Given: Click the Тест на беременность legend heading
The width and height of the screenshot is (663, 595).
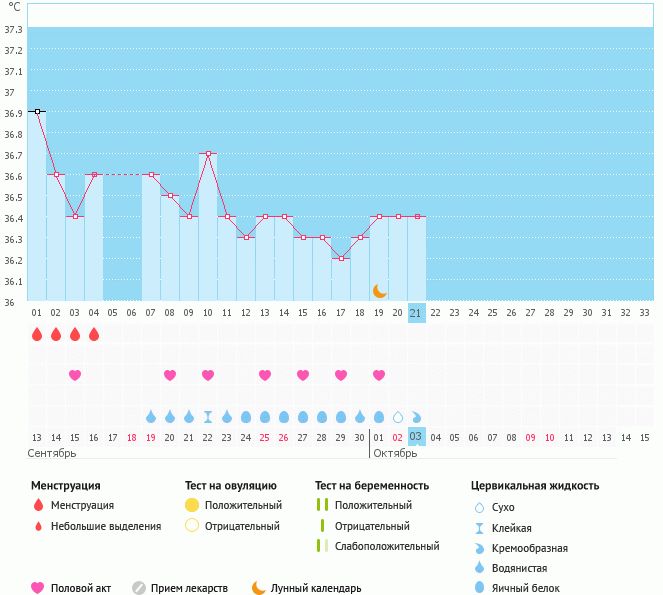Looking at the screenshot, I should tap(372, 485).
